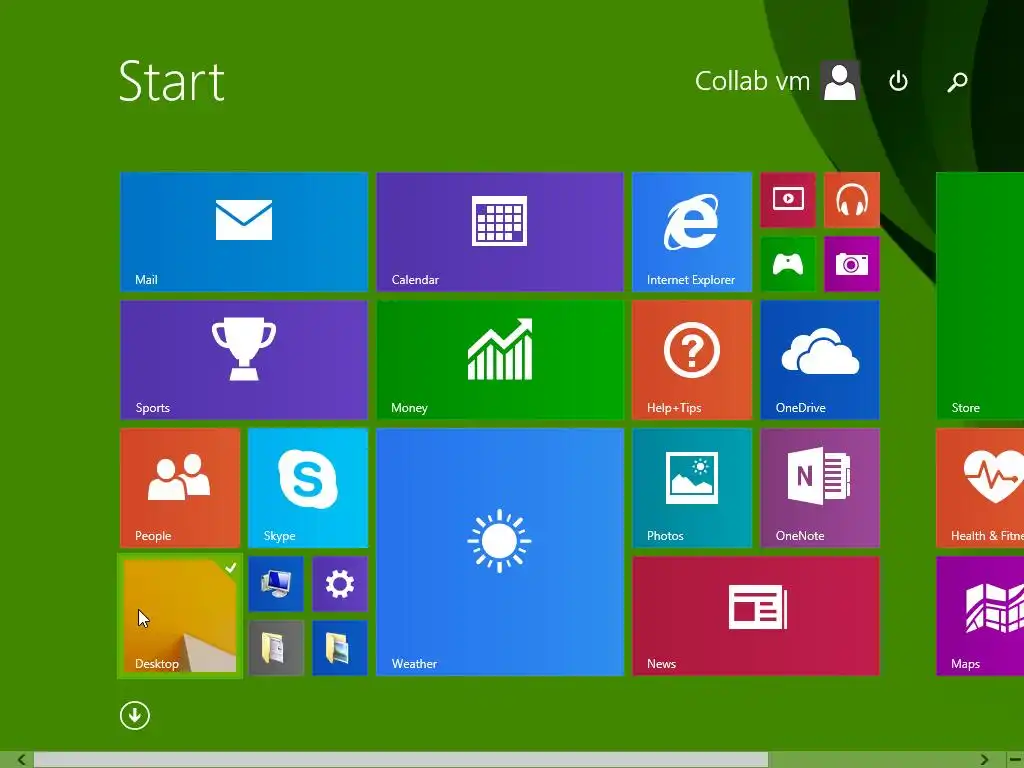Click the selected Desktop tile
This screenshot has width=1024, height=768.
click(x=180, y=615)
